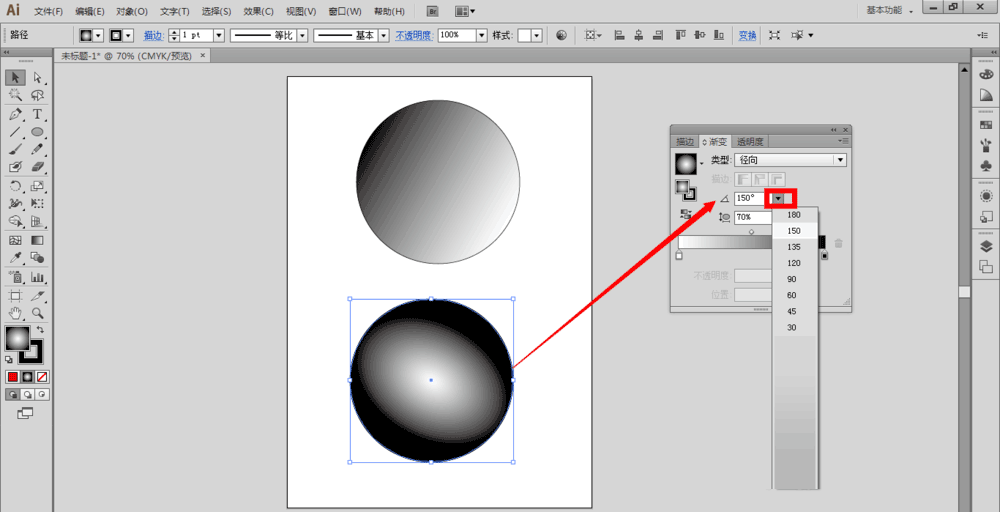Image resolution: width=1000 pixels, height=512 pixels.
Task: Select the Line Segment tool
Action: point(15,132)
